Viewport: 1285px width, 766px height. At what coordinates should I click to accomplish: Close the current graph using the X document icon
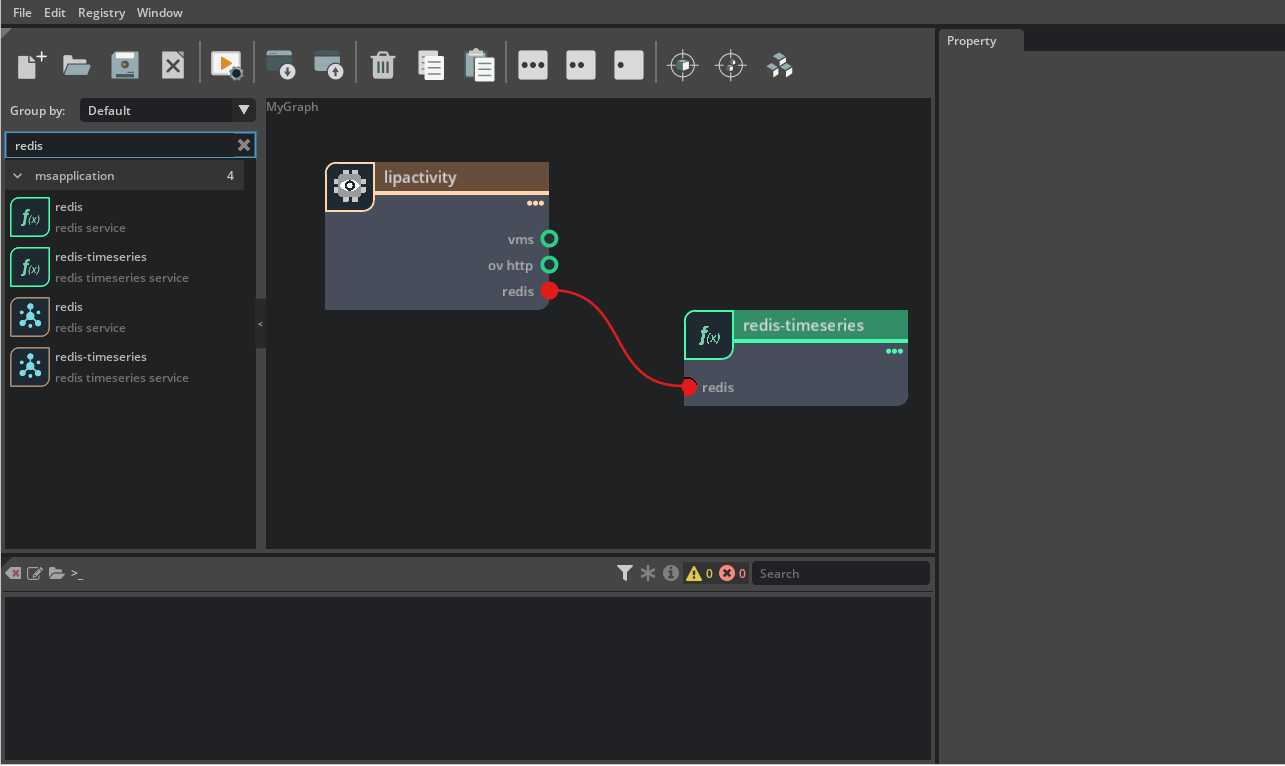tap(173, 66)
